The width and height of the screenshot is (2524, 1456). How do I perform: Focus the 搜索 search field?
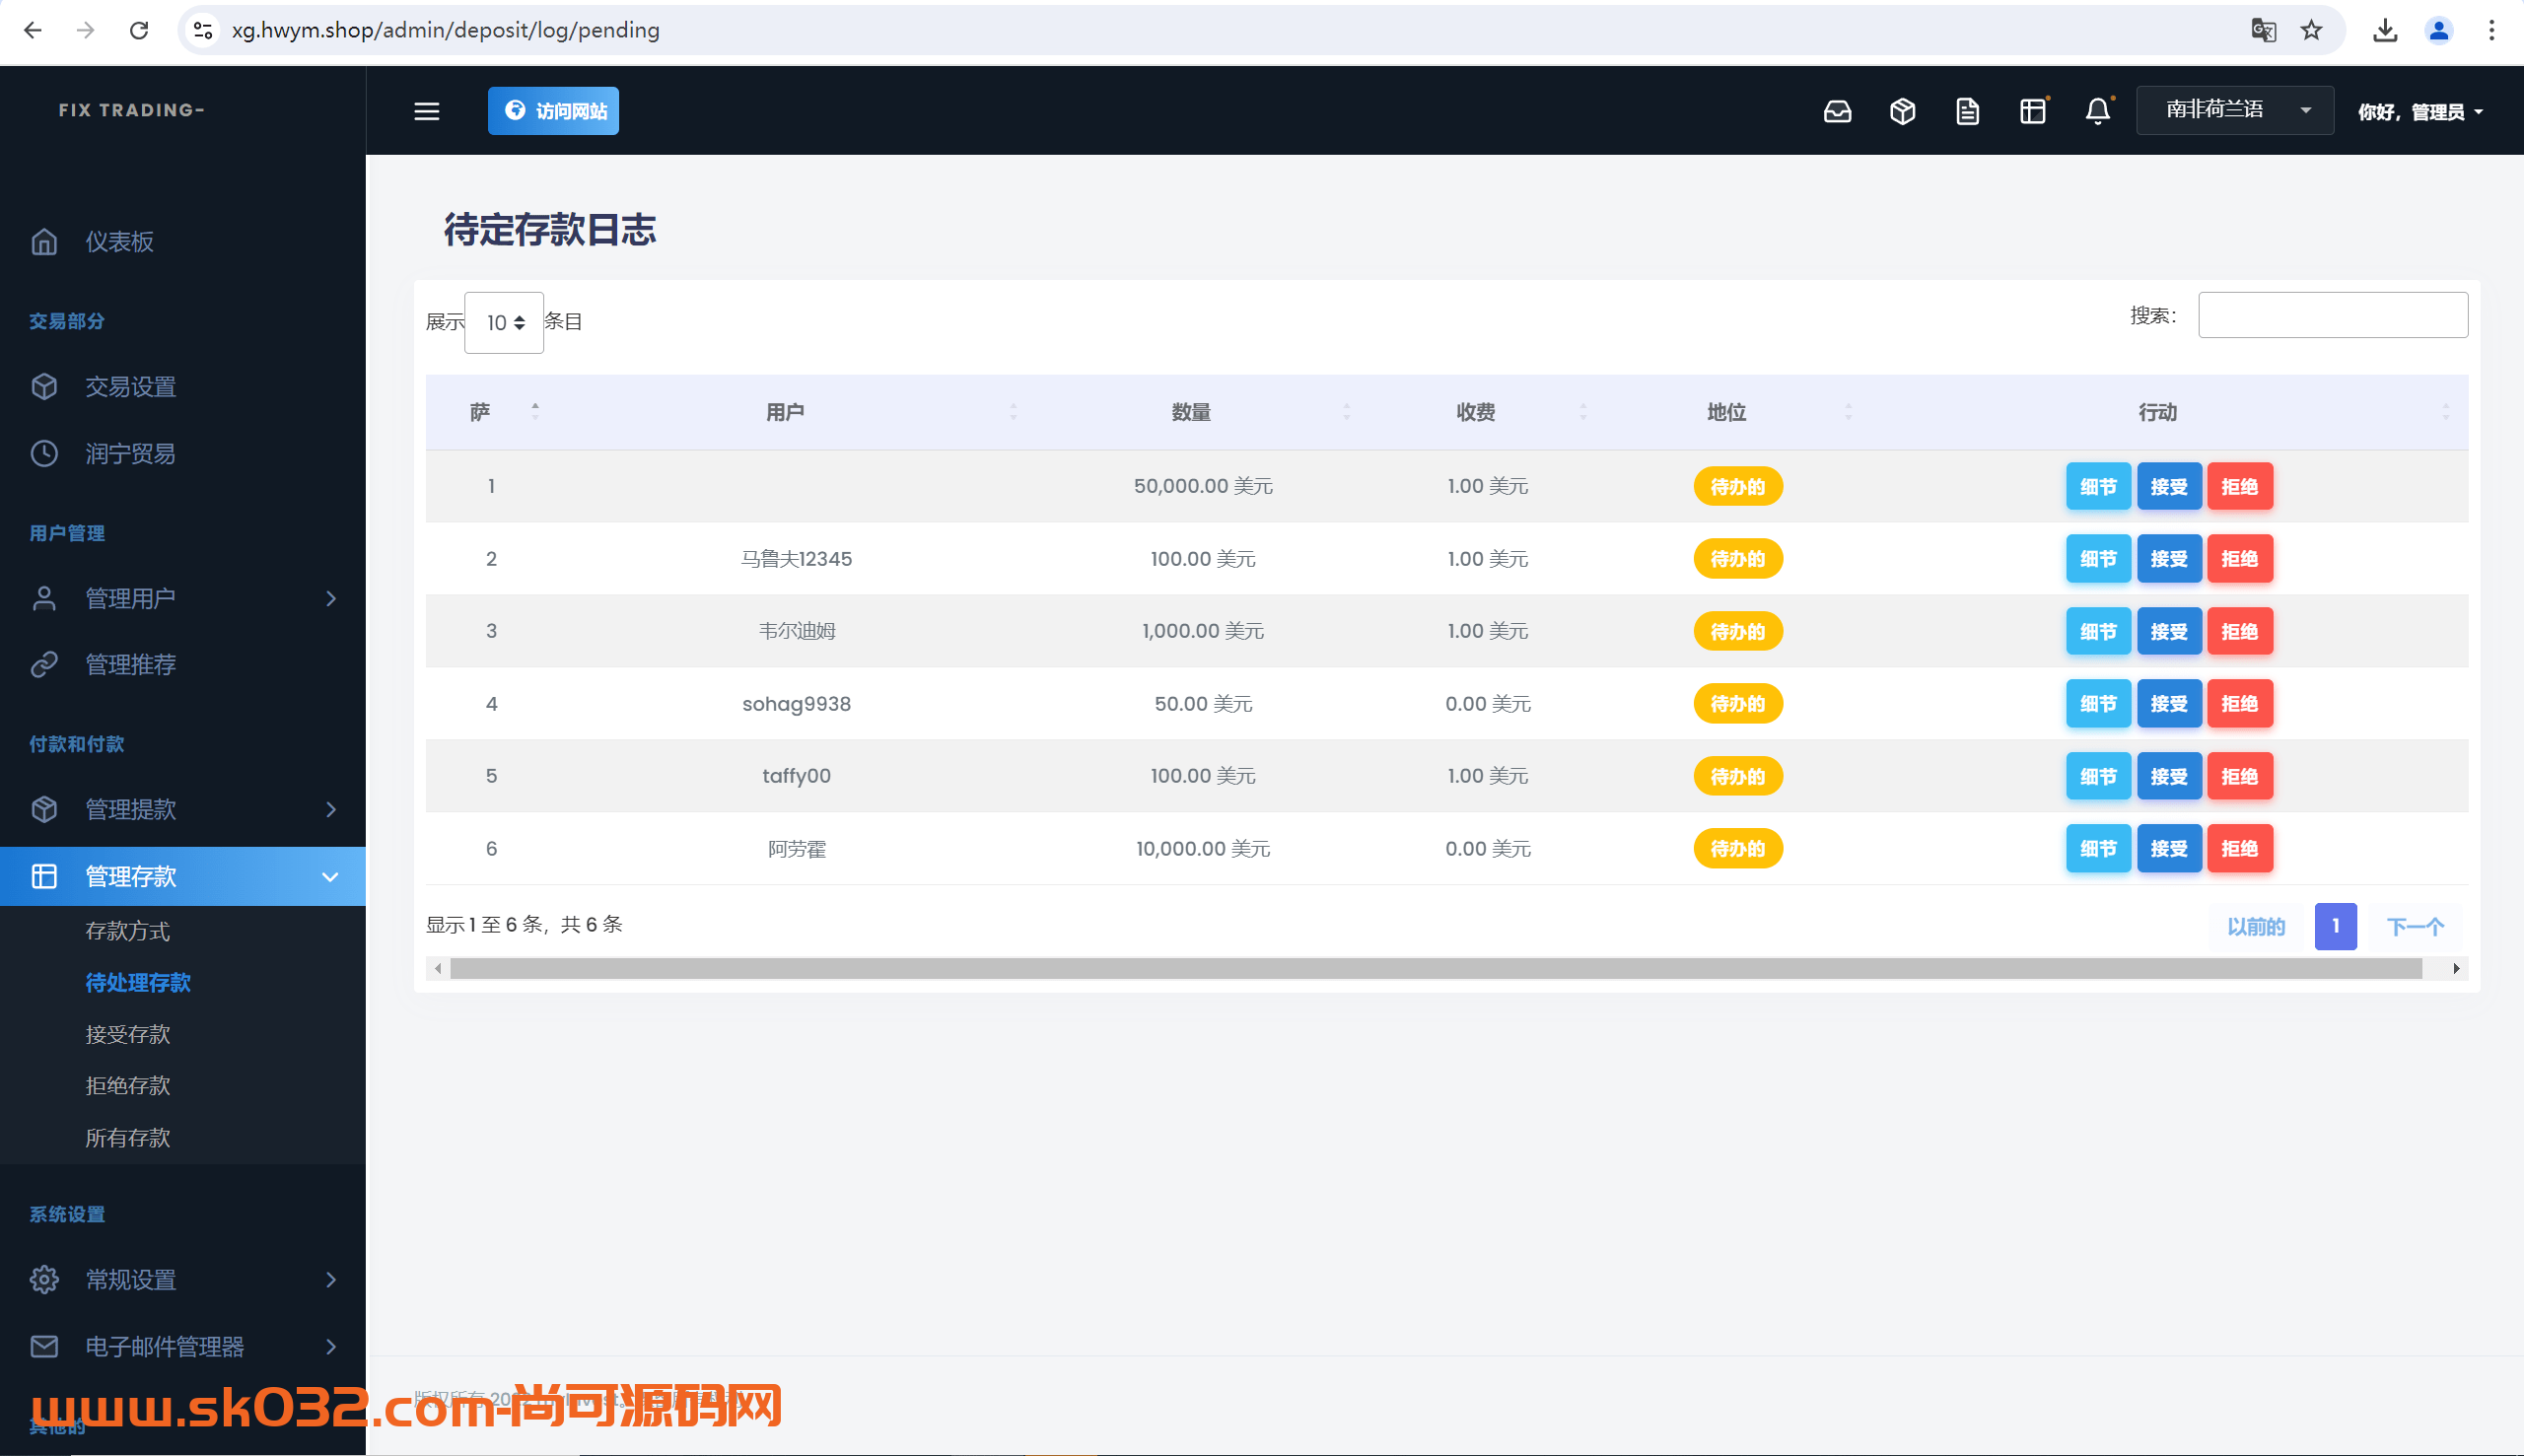[2332, 315]
